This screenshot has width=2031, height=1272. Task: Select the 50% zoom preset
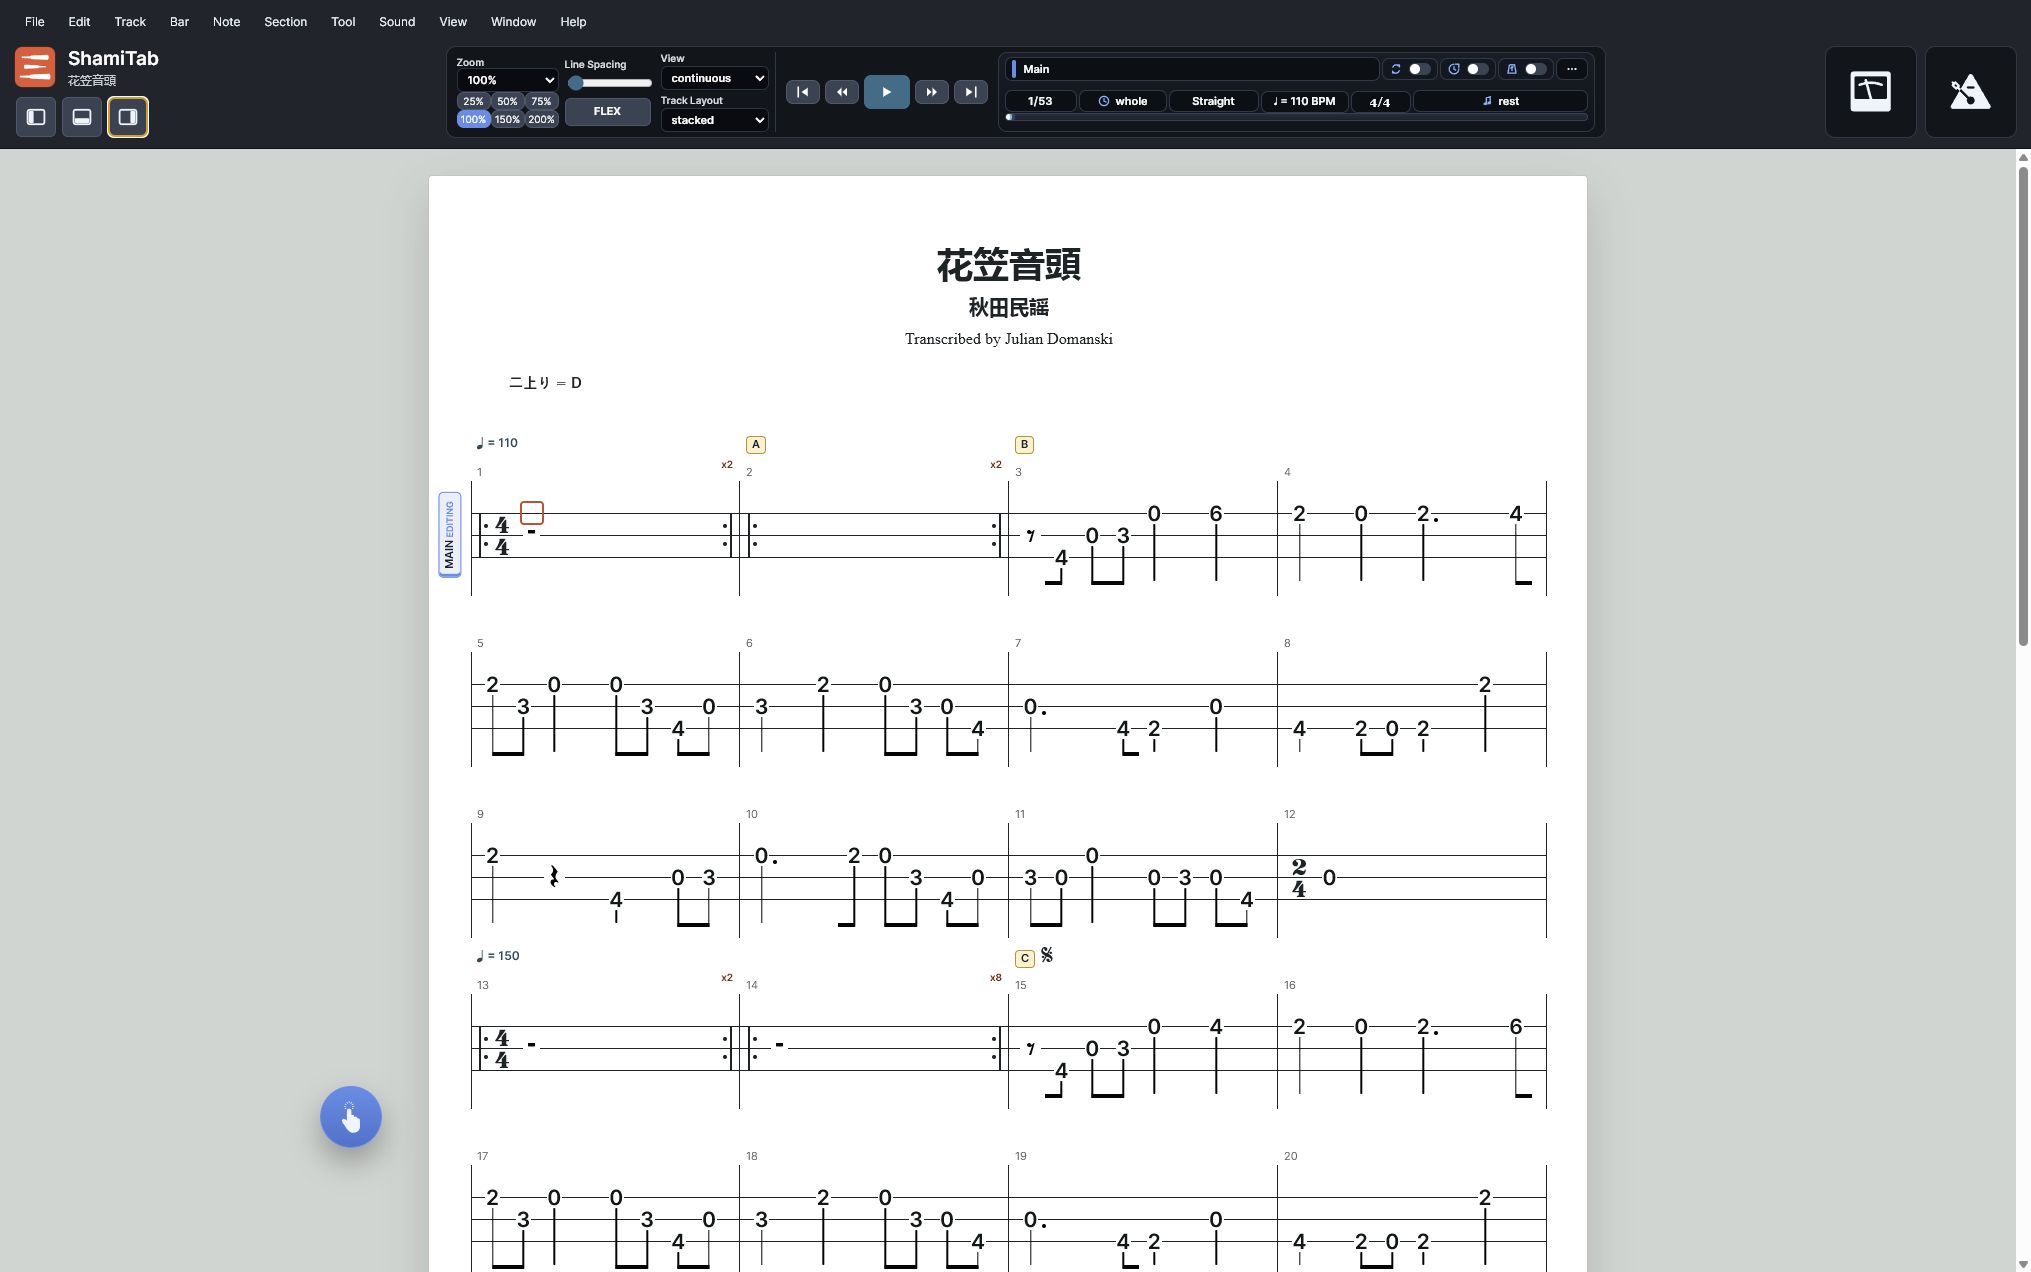(x=507, y=101)
